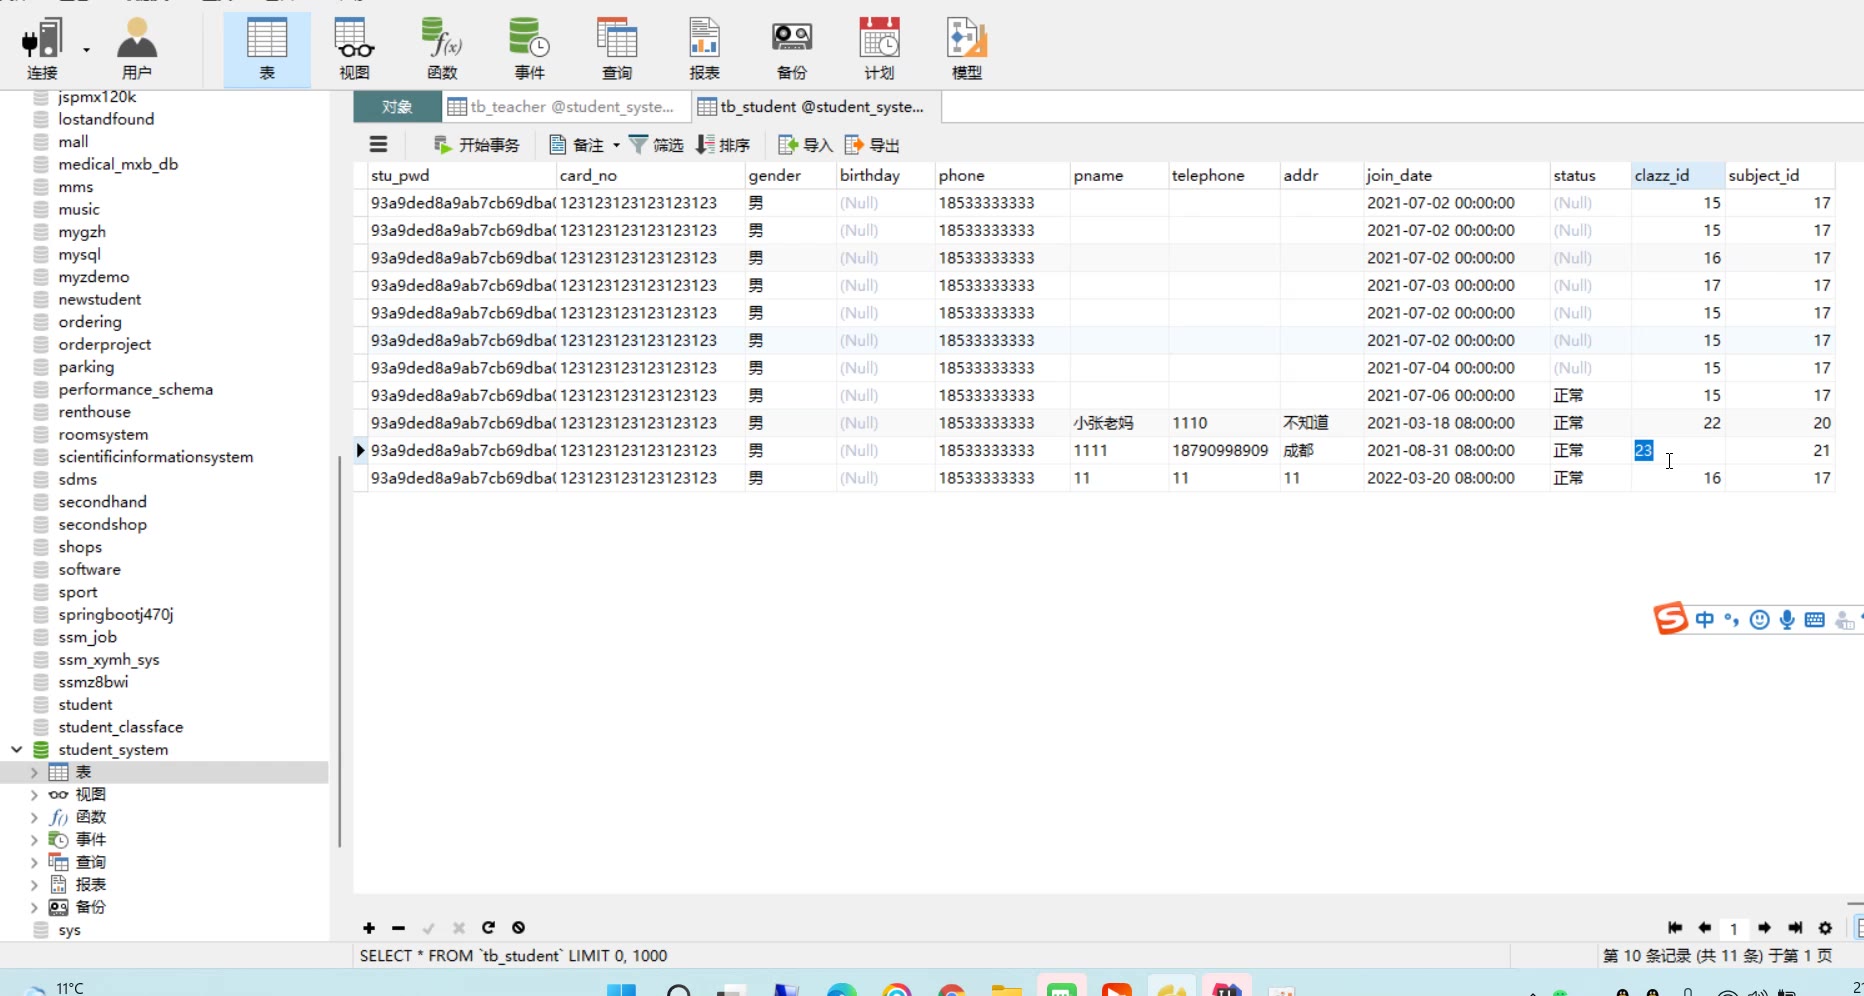The height and width of the screenshot is (996, 1864).
Task: Collapse the student_system database node
Action: tap(17, 749)
